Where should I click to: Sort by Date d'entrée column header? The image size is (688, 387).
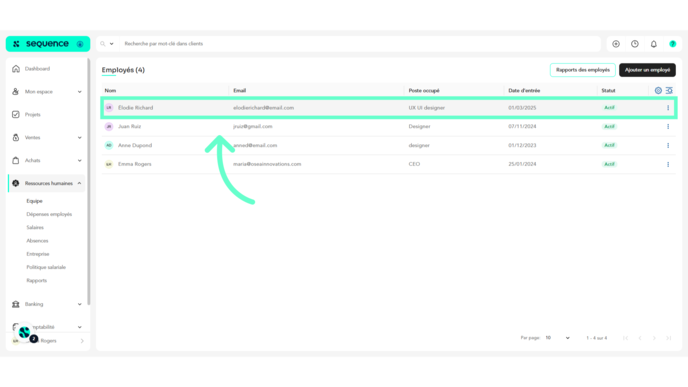[524, 90]
